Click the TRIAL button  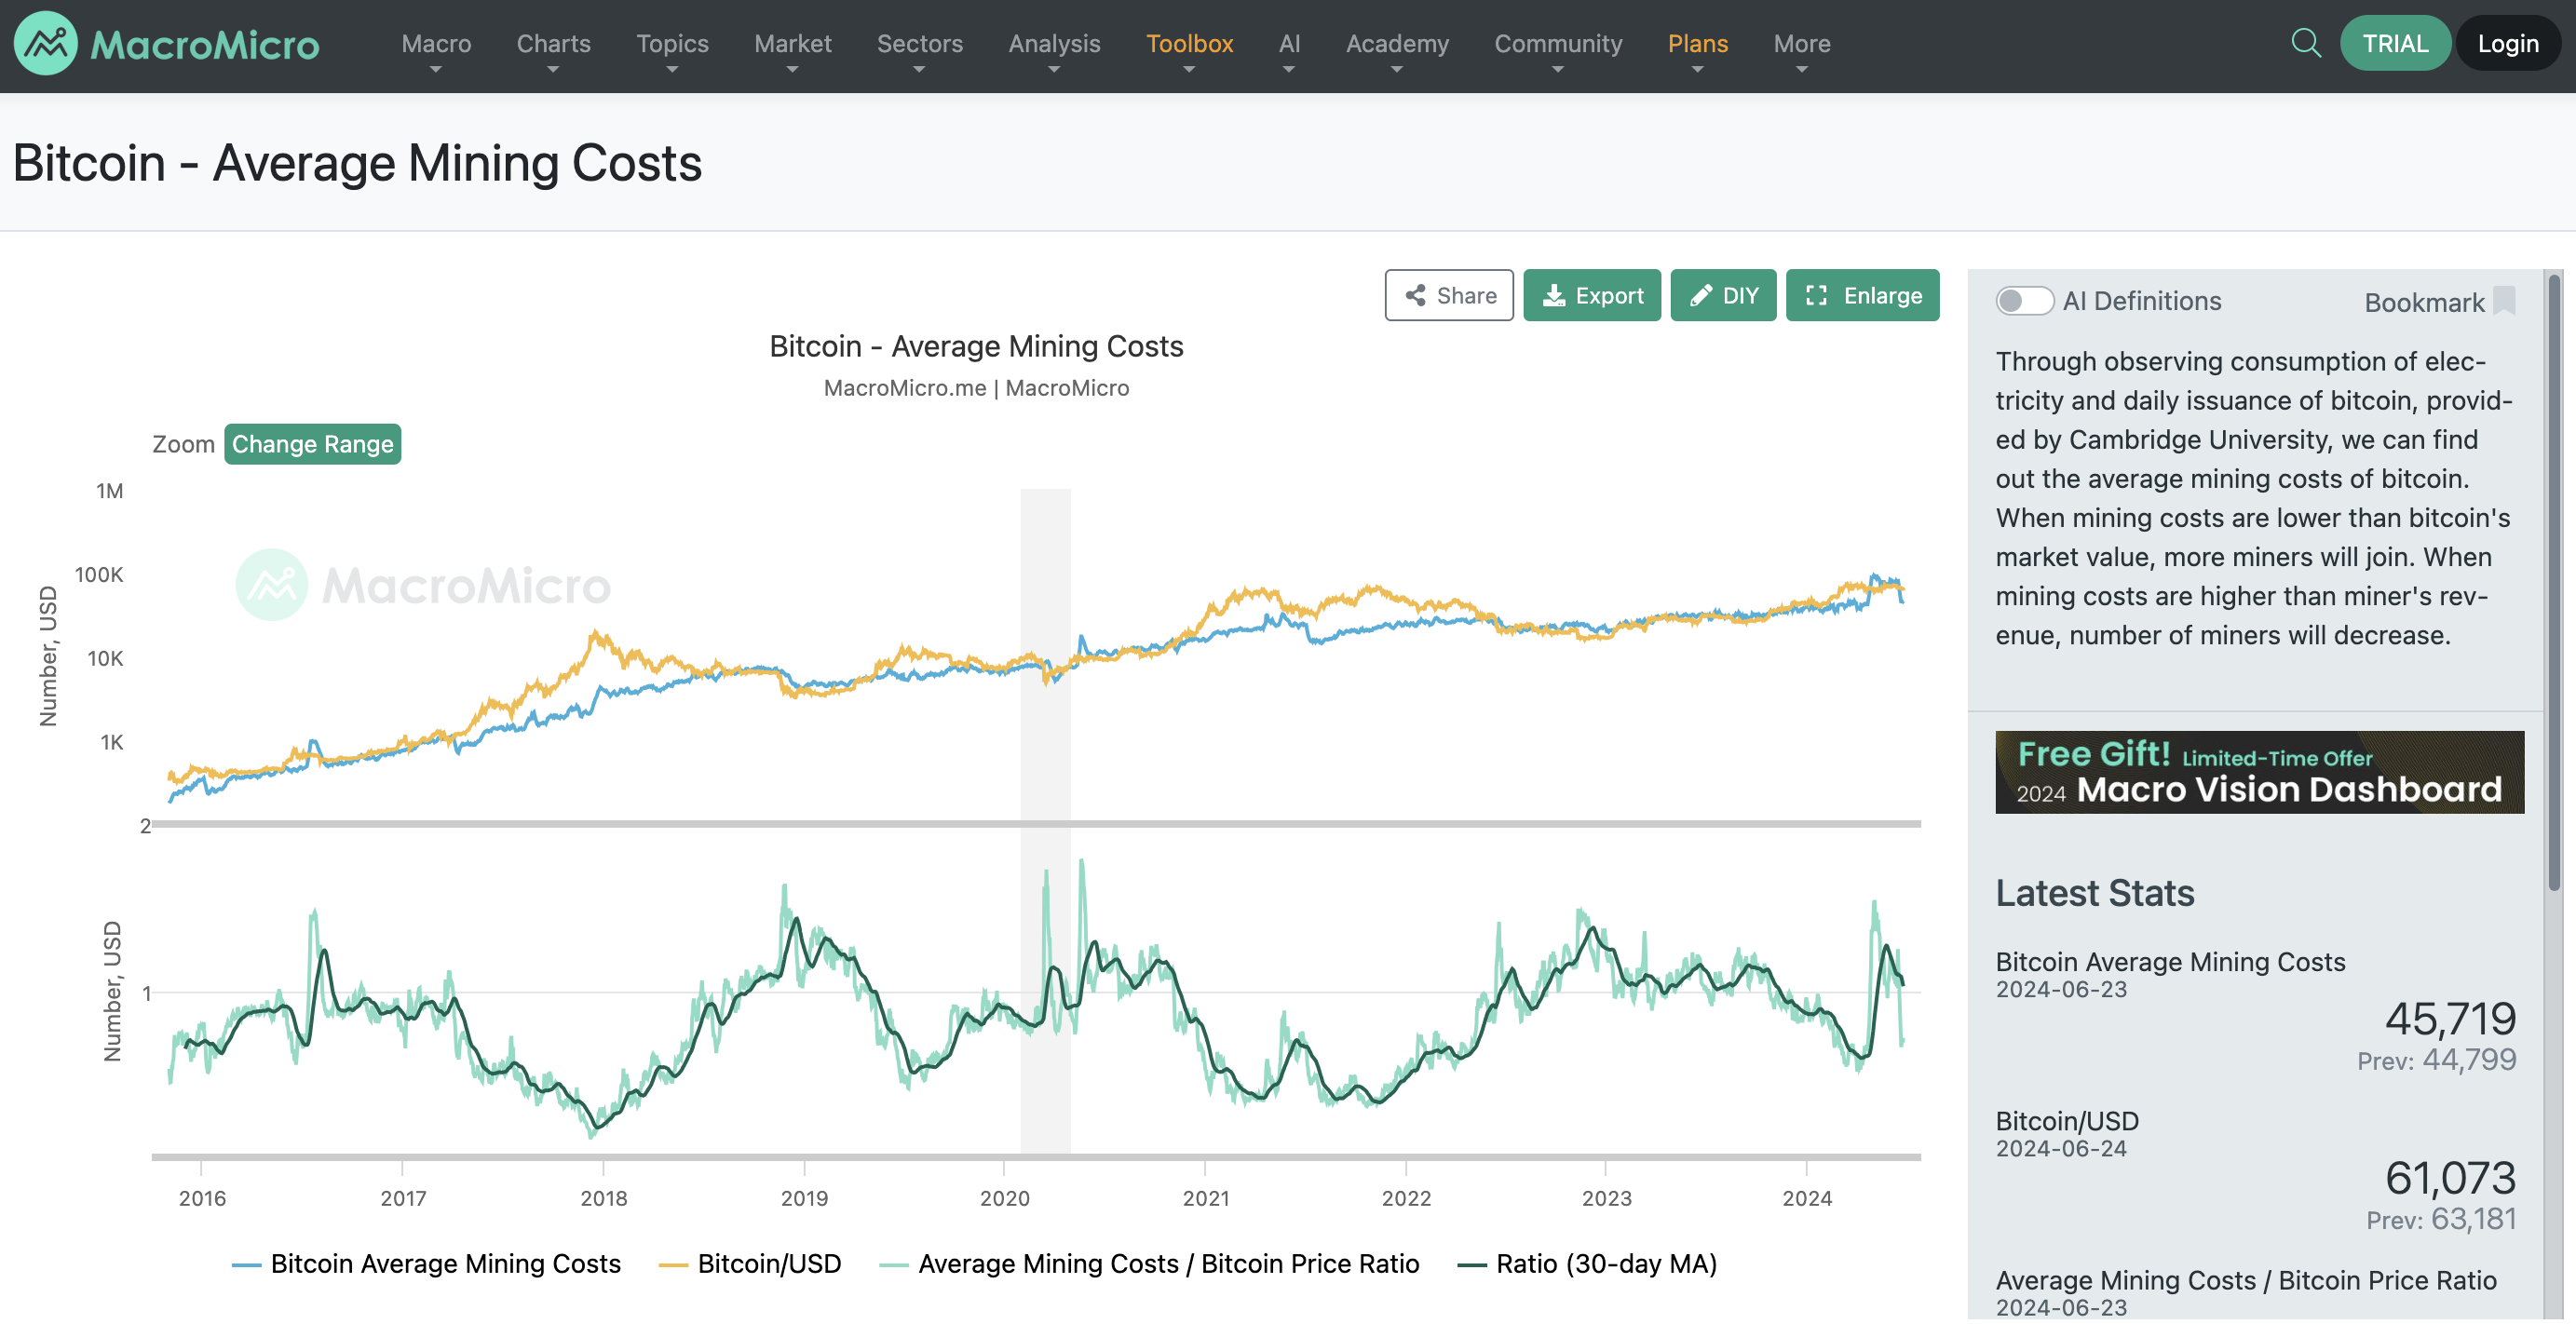(2394, 44)
